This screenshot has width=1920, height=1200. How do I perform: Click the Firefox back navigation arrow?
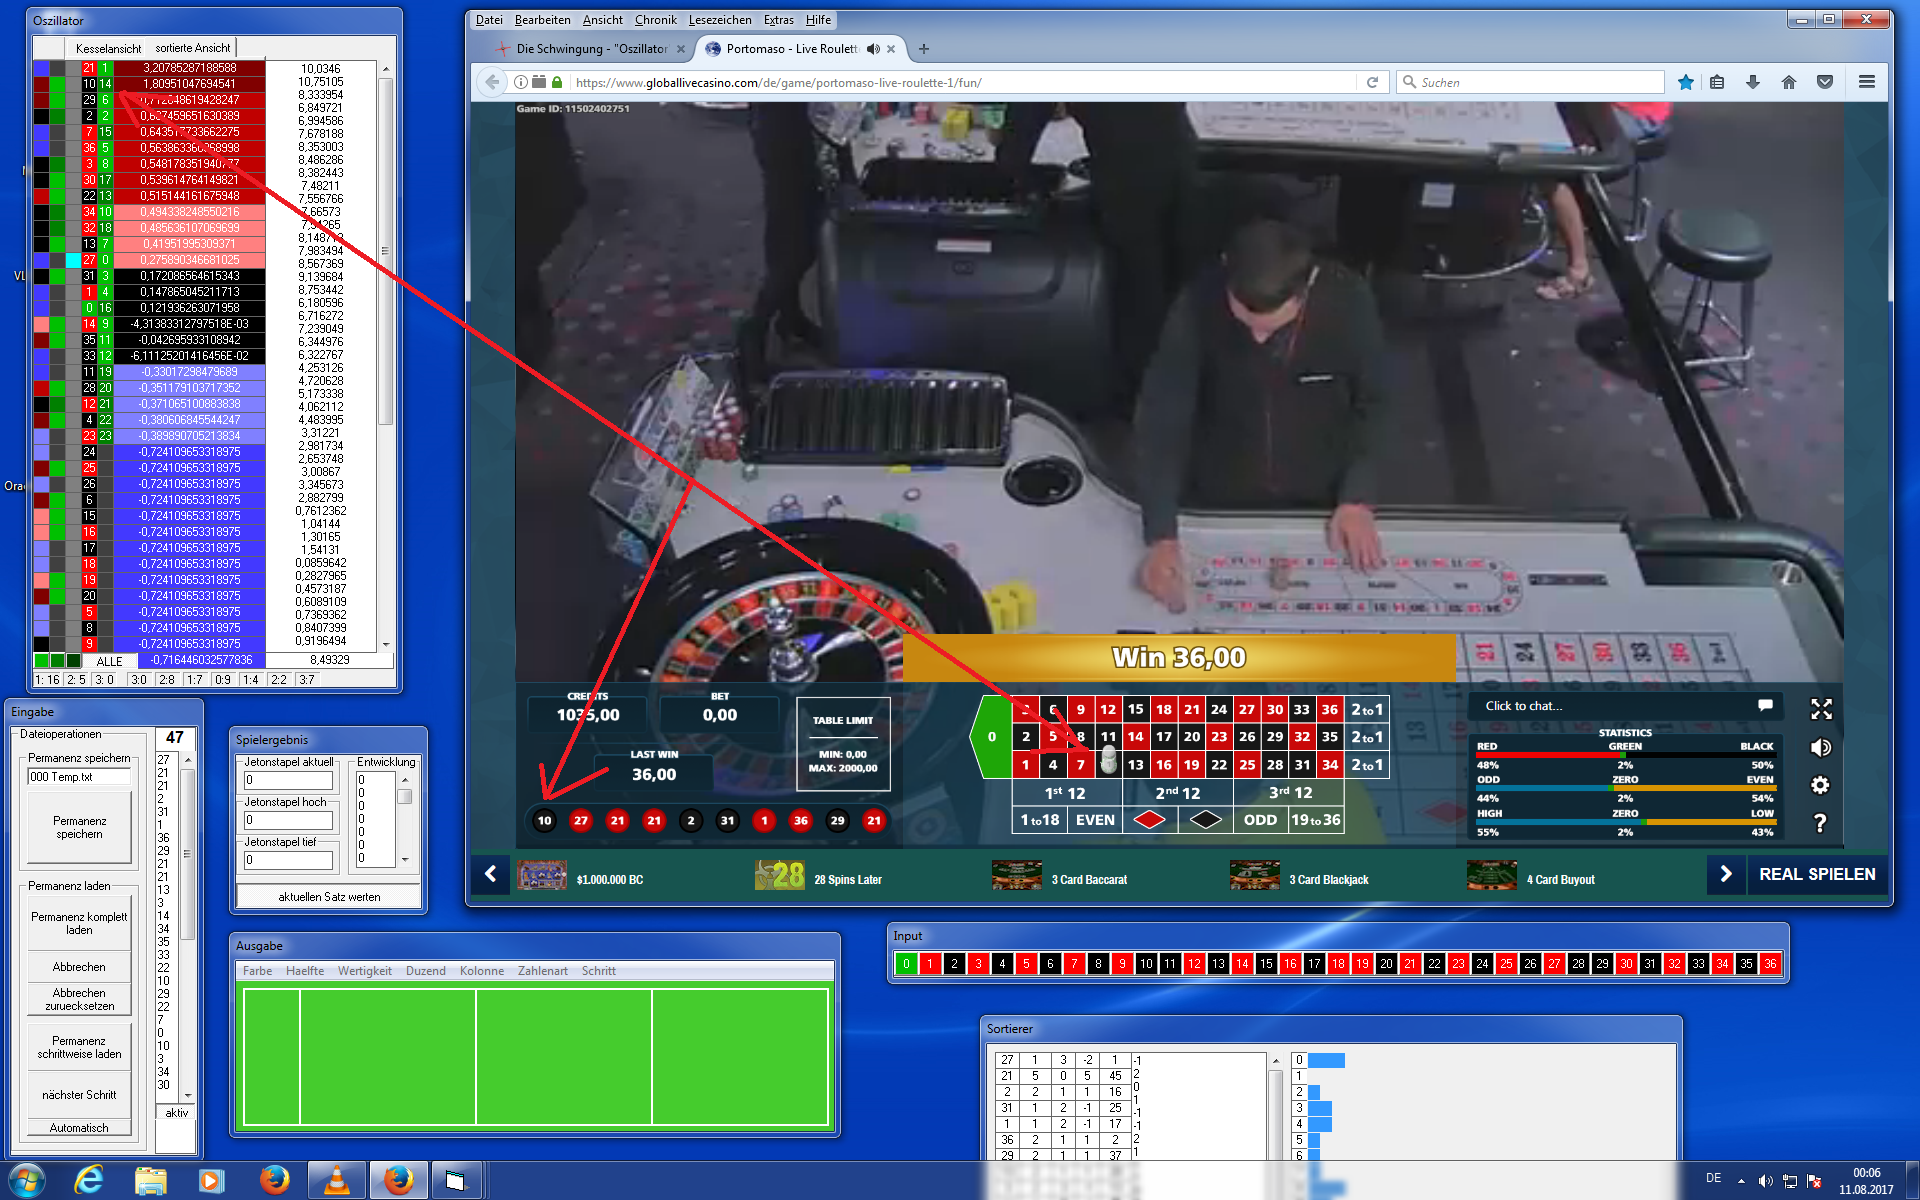tap(491, 82)
